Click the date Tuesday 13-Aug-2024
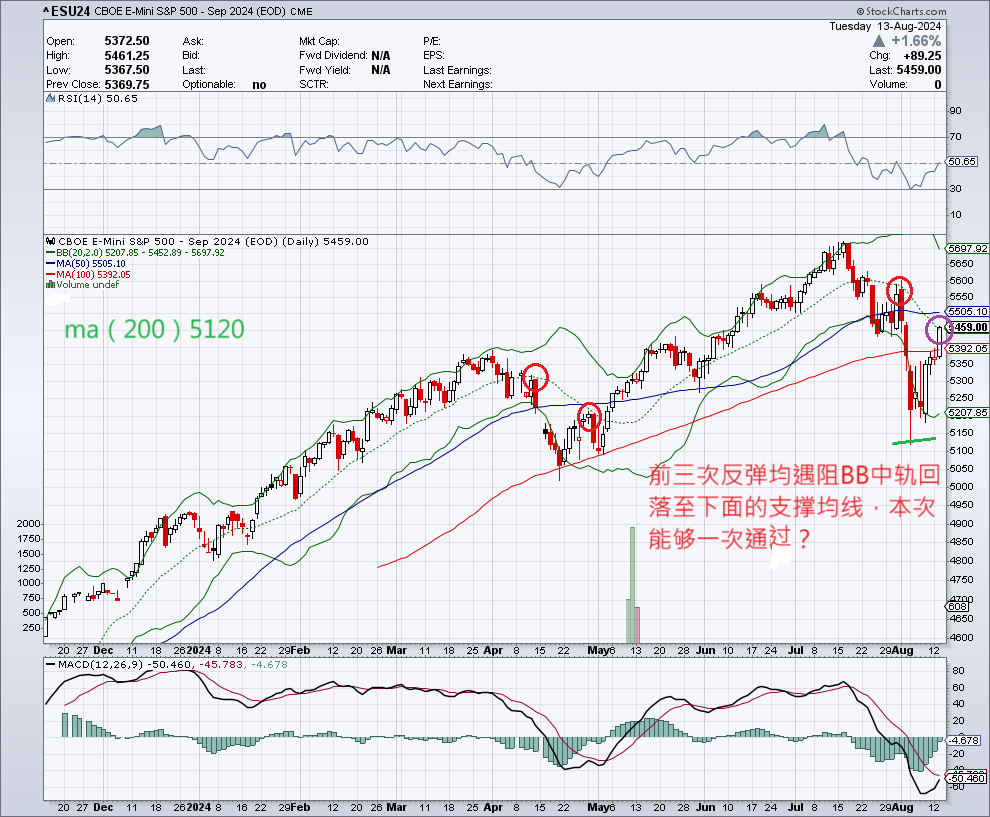This screenshot has width=990, height=817. (885, 26)
